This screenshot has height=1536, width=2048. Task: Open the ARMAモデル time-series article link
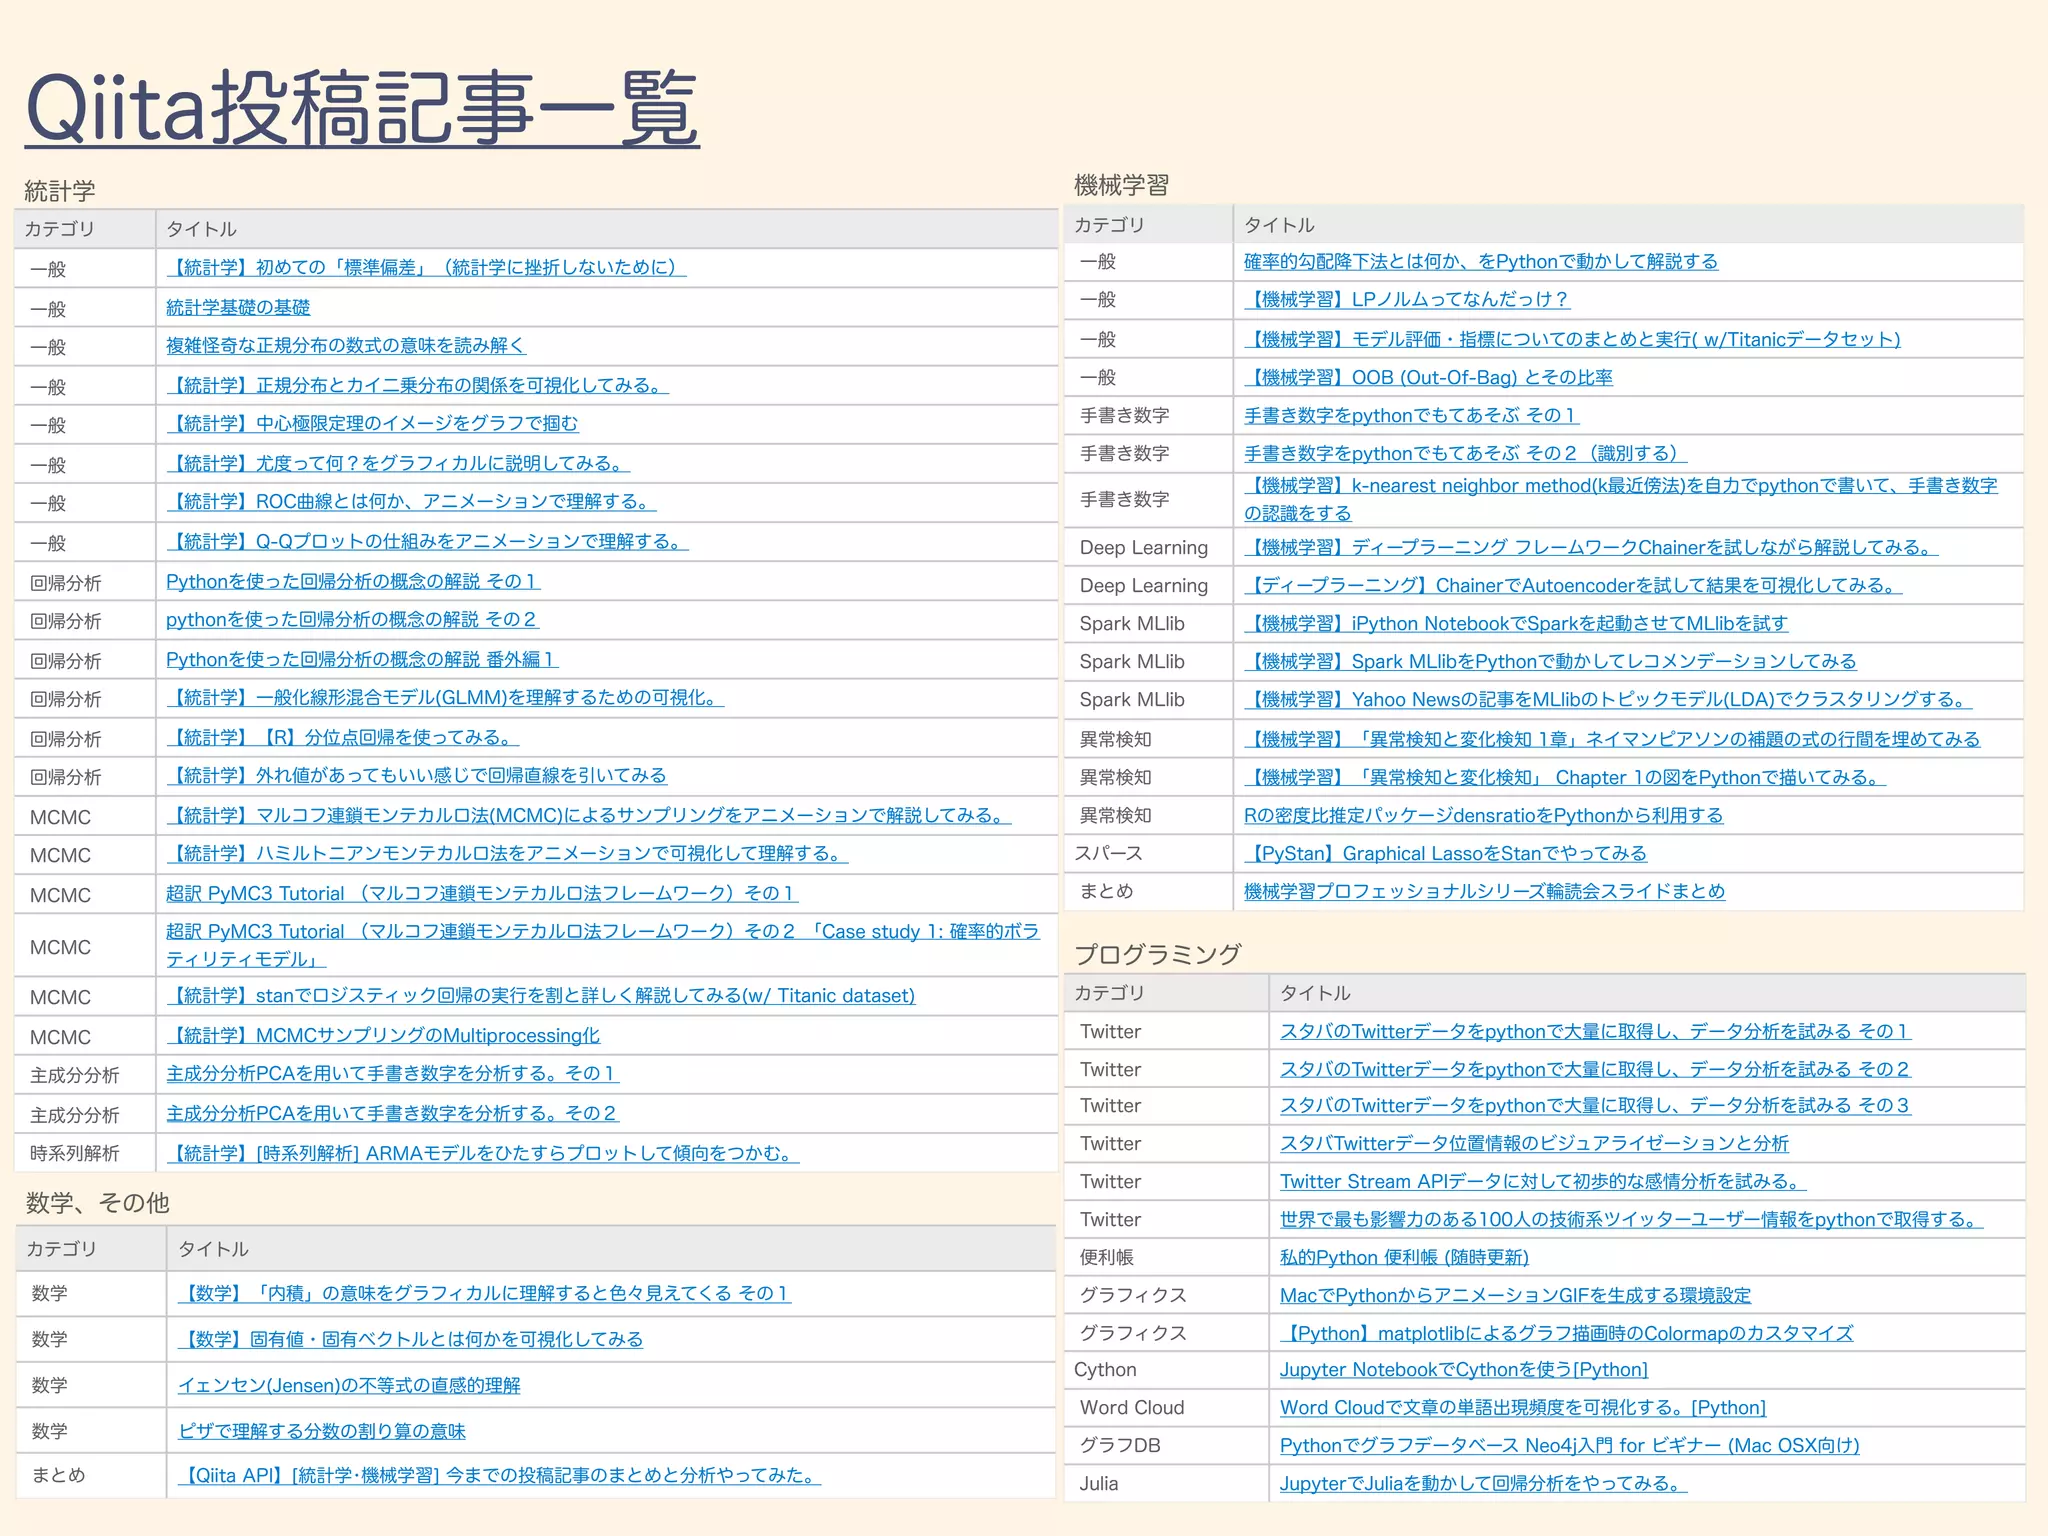482,1153
